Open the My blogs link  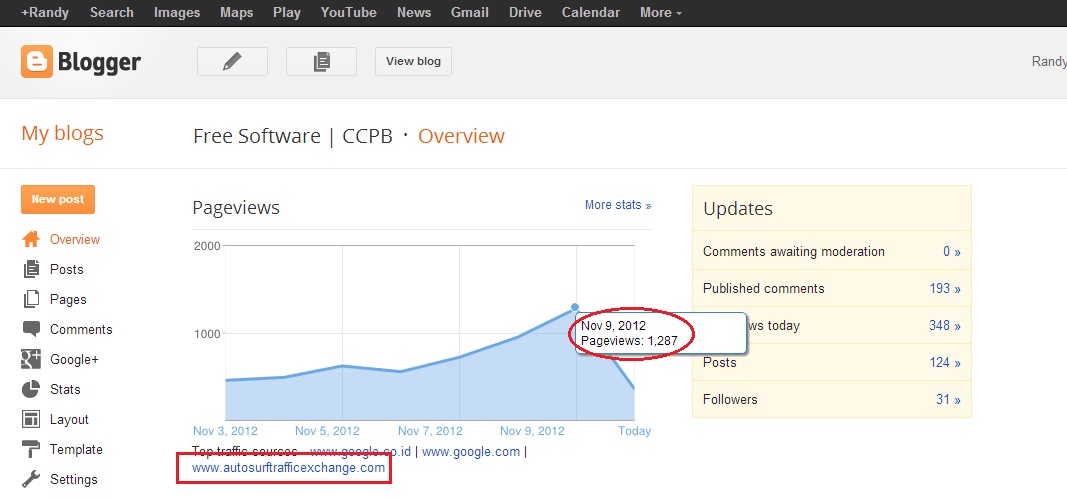click(63, 133)
